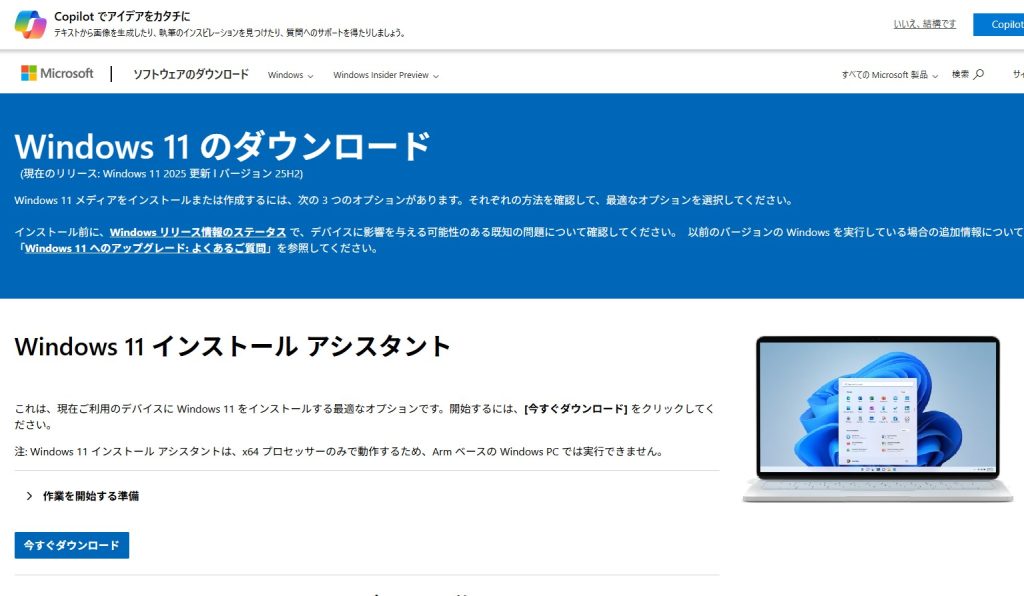Image resolution: width=1024 pixels, height=596 pixels.
Task: Expand the 作業を開始する準備 section
Action: pos(90,496)
